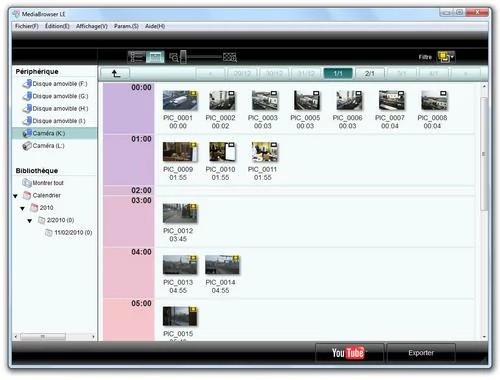
Task: Select Disque amovible (F:) device
Action: click(x=56, y=84)
